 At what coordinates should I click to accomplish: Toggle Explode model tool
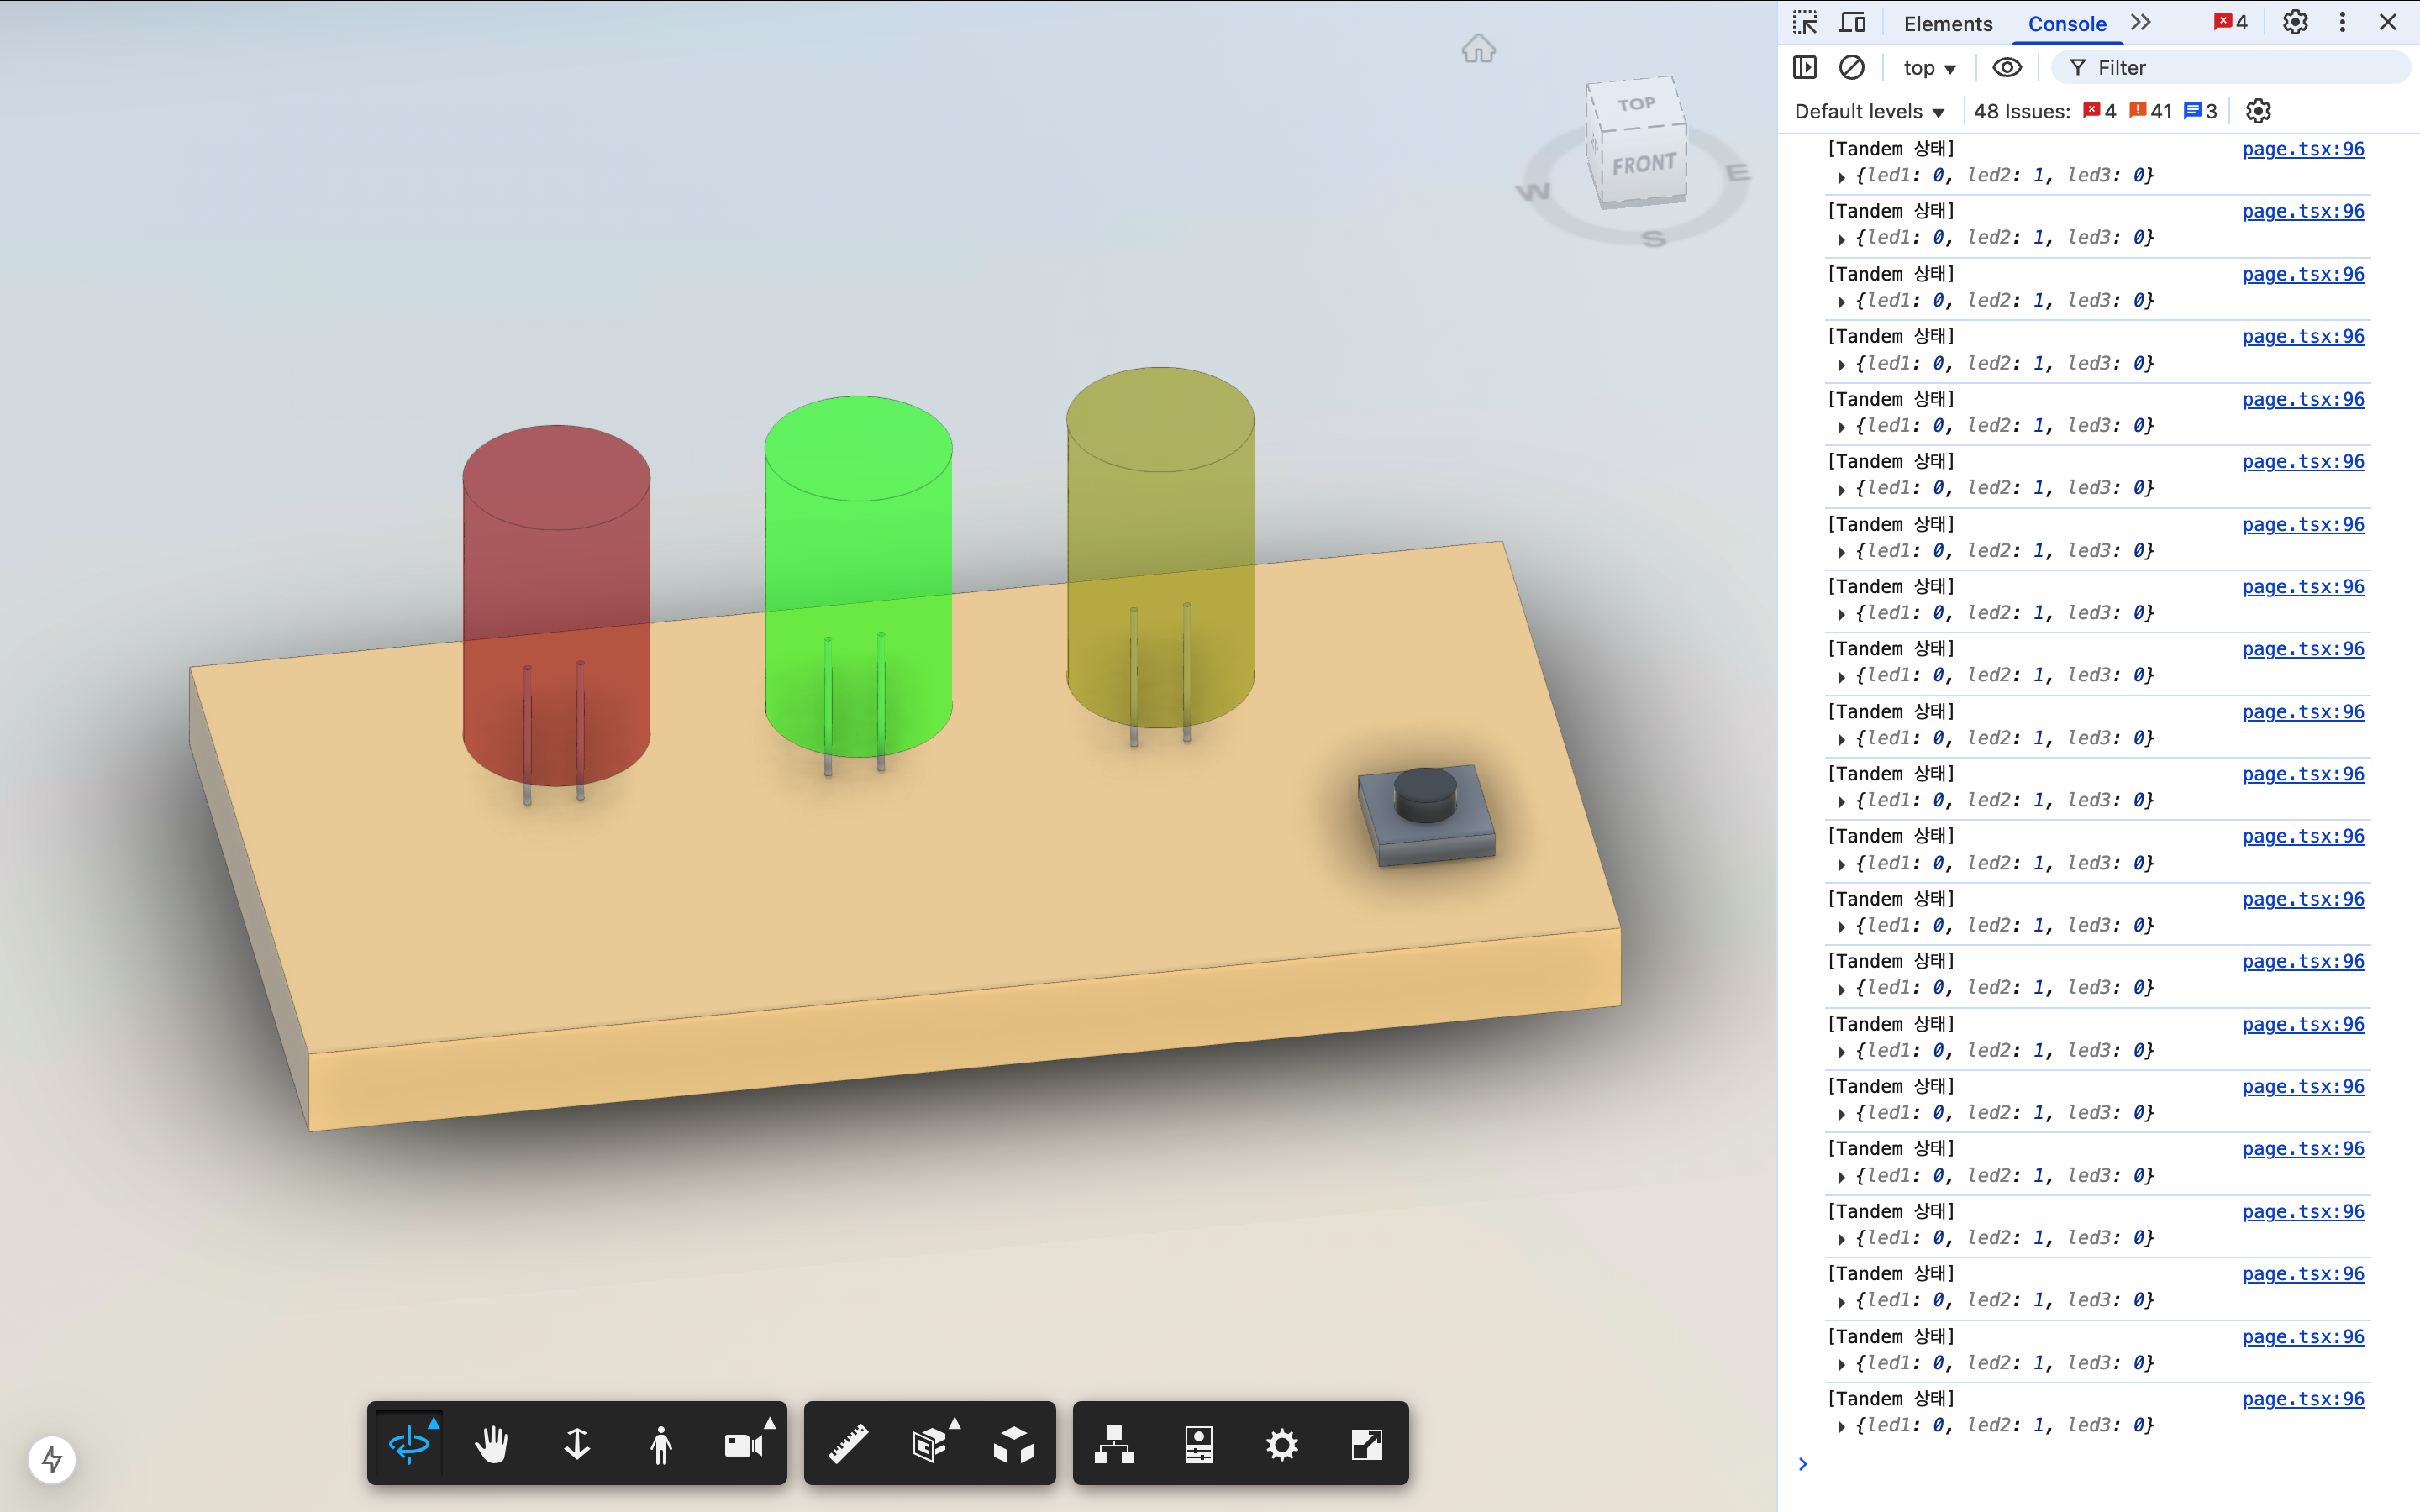(1014, 1444)
